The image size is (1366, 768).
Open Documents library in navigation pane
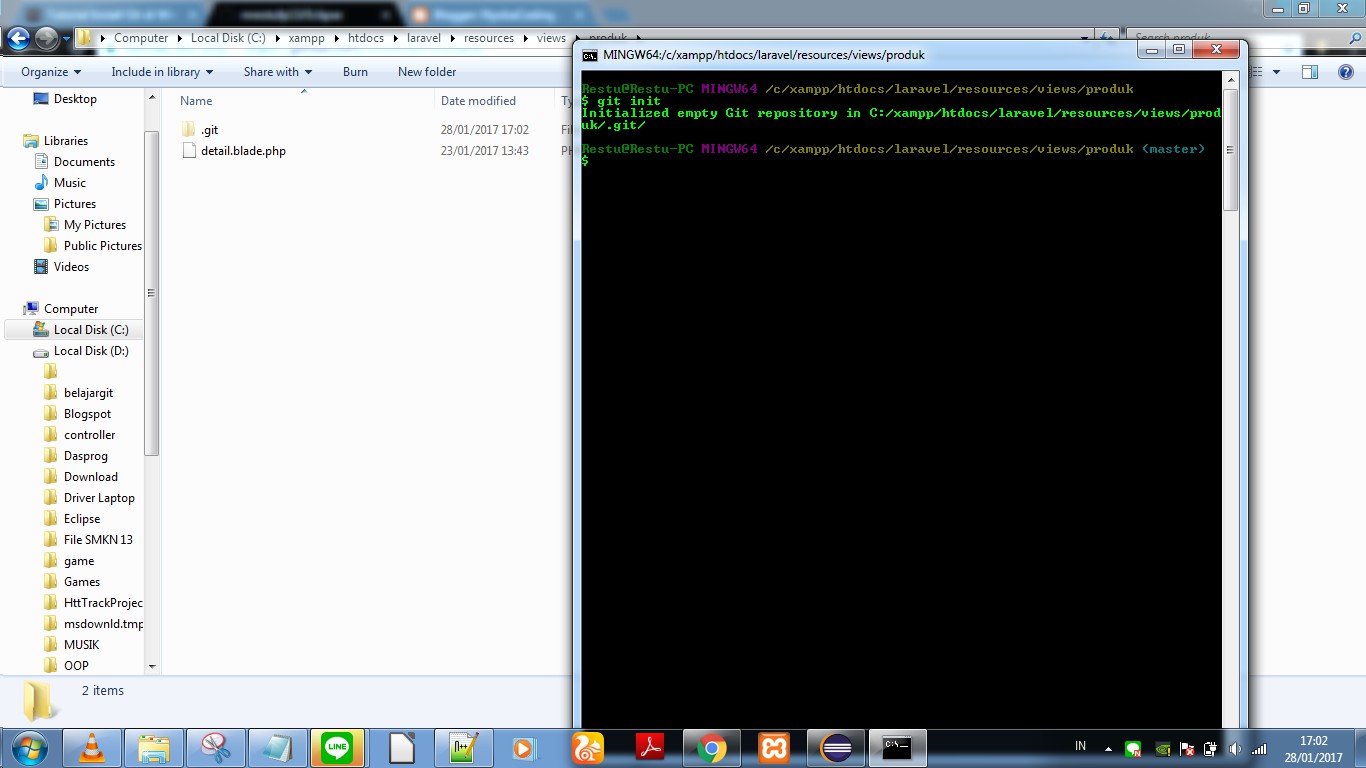tap(84, 162)
